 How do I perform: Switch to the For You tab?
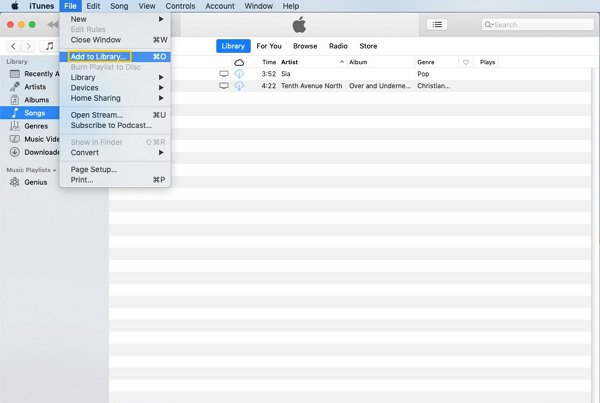pos(269,46)
